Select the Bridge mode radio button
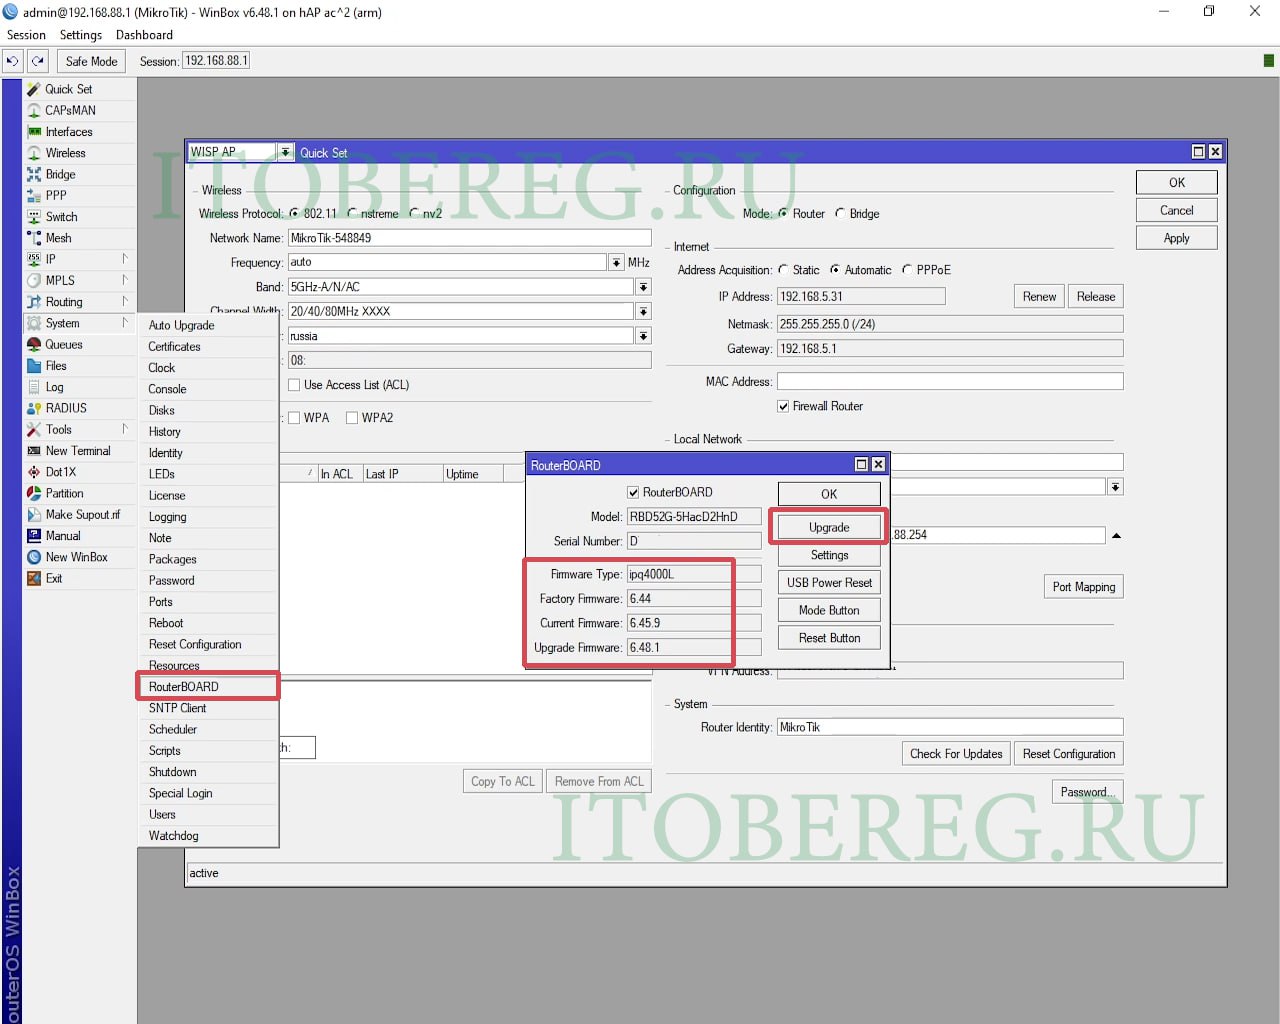Image resolution: width=1280 pixels, height=1024 pixels. 840,214
